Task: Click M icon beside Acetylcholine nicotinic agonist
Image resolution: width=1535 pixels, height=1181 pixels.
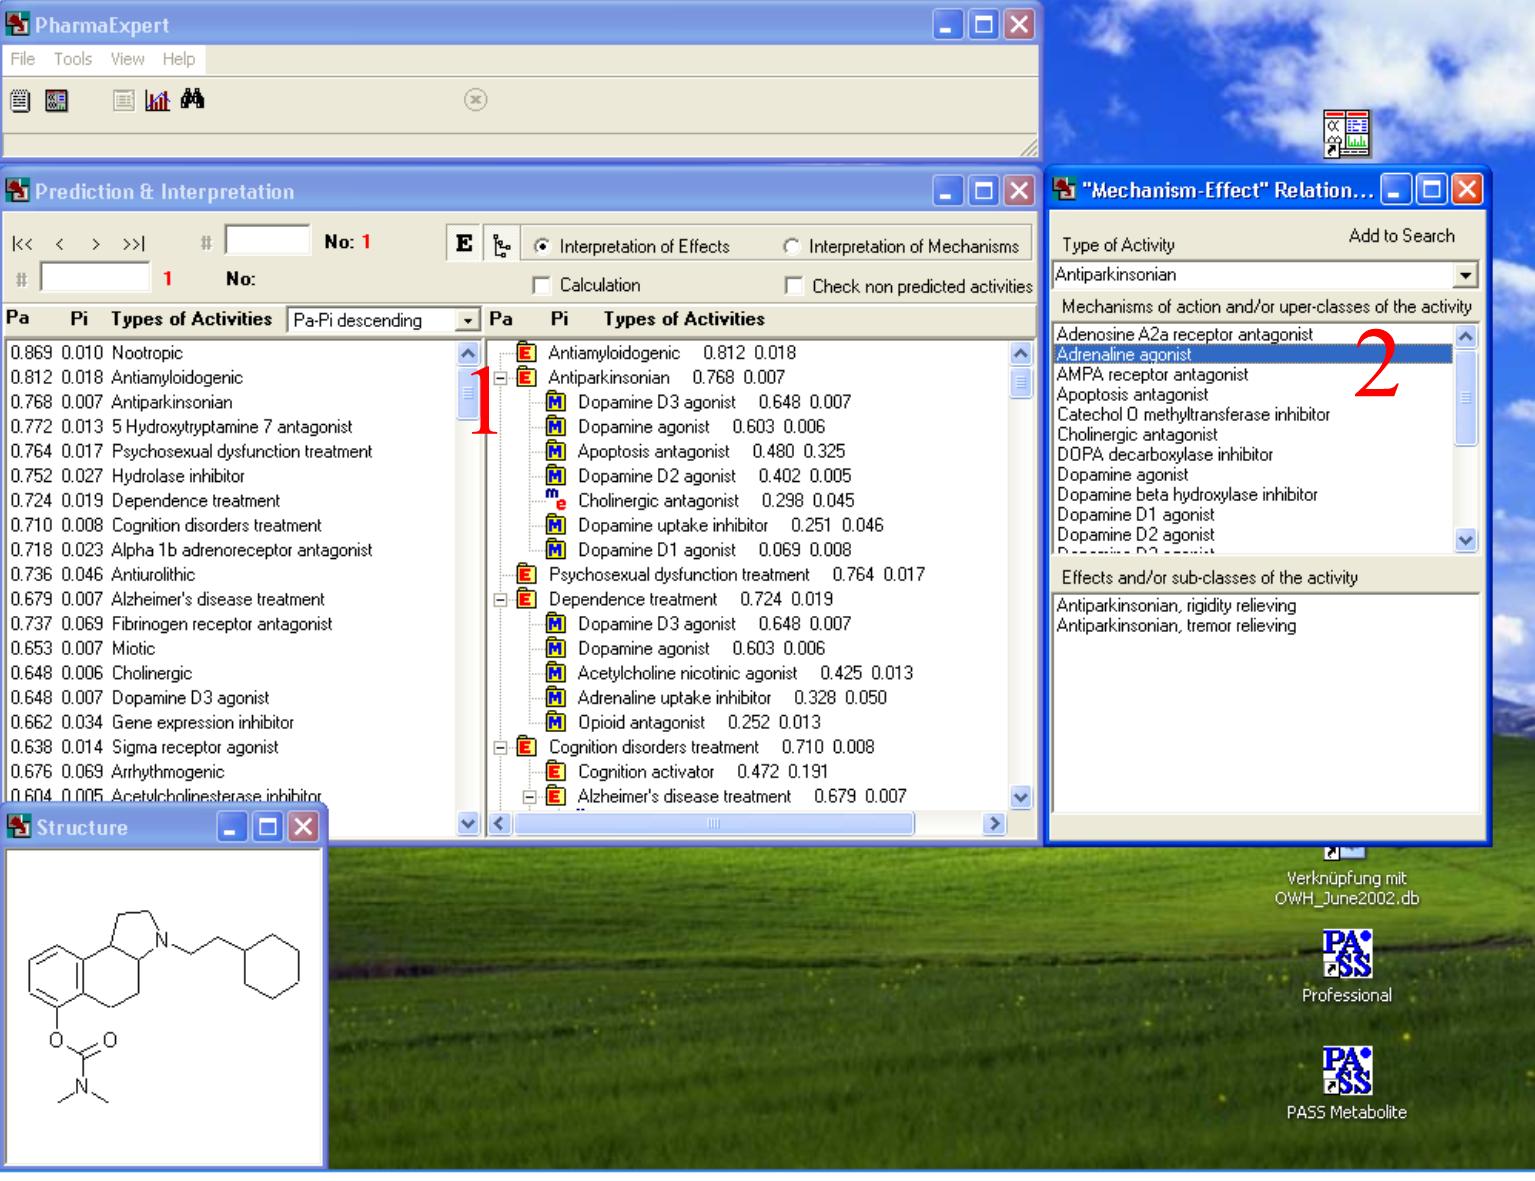Action: pos(556,673)
